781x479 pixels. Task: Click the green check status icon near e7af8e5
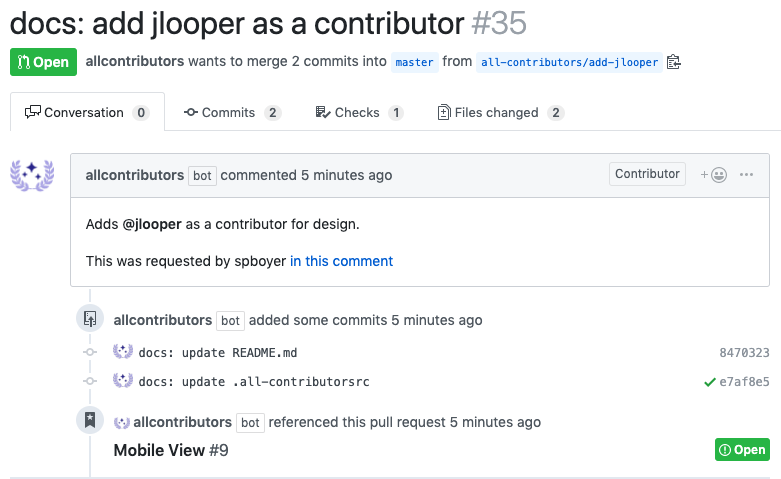point(710,382)
